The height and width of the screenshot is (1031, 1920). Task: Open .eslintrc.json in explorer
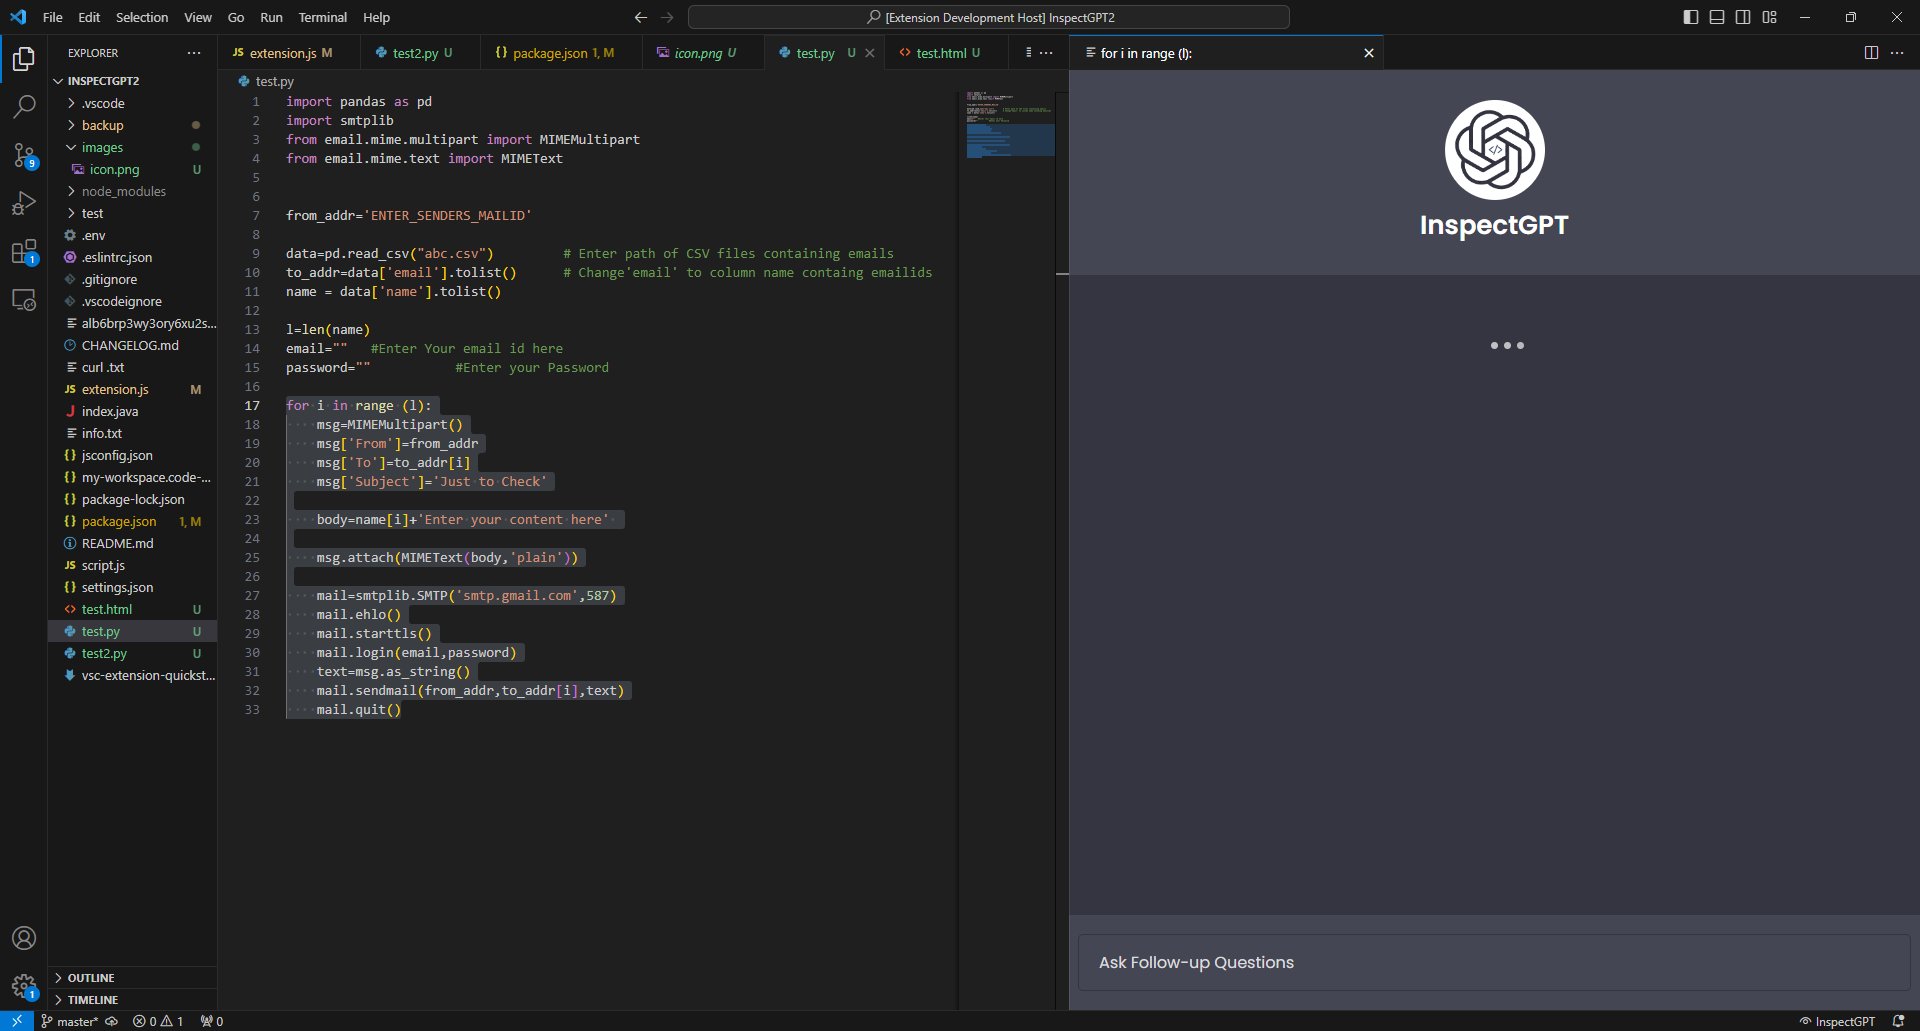click(134, 257)
